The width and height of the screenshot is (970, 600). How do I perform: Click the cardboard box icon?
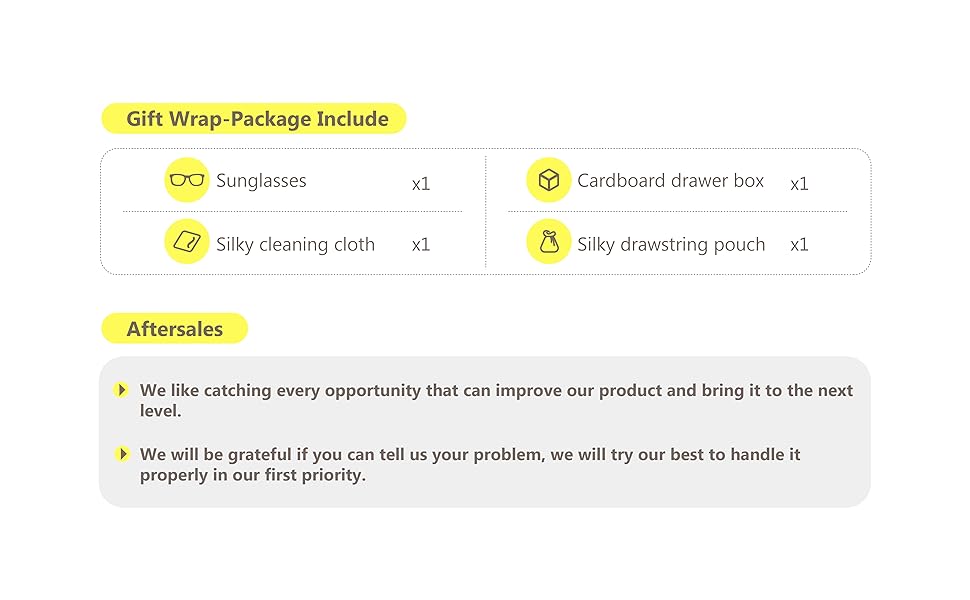(x=548, y=180)
